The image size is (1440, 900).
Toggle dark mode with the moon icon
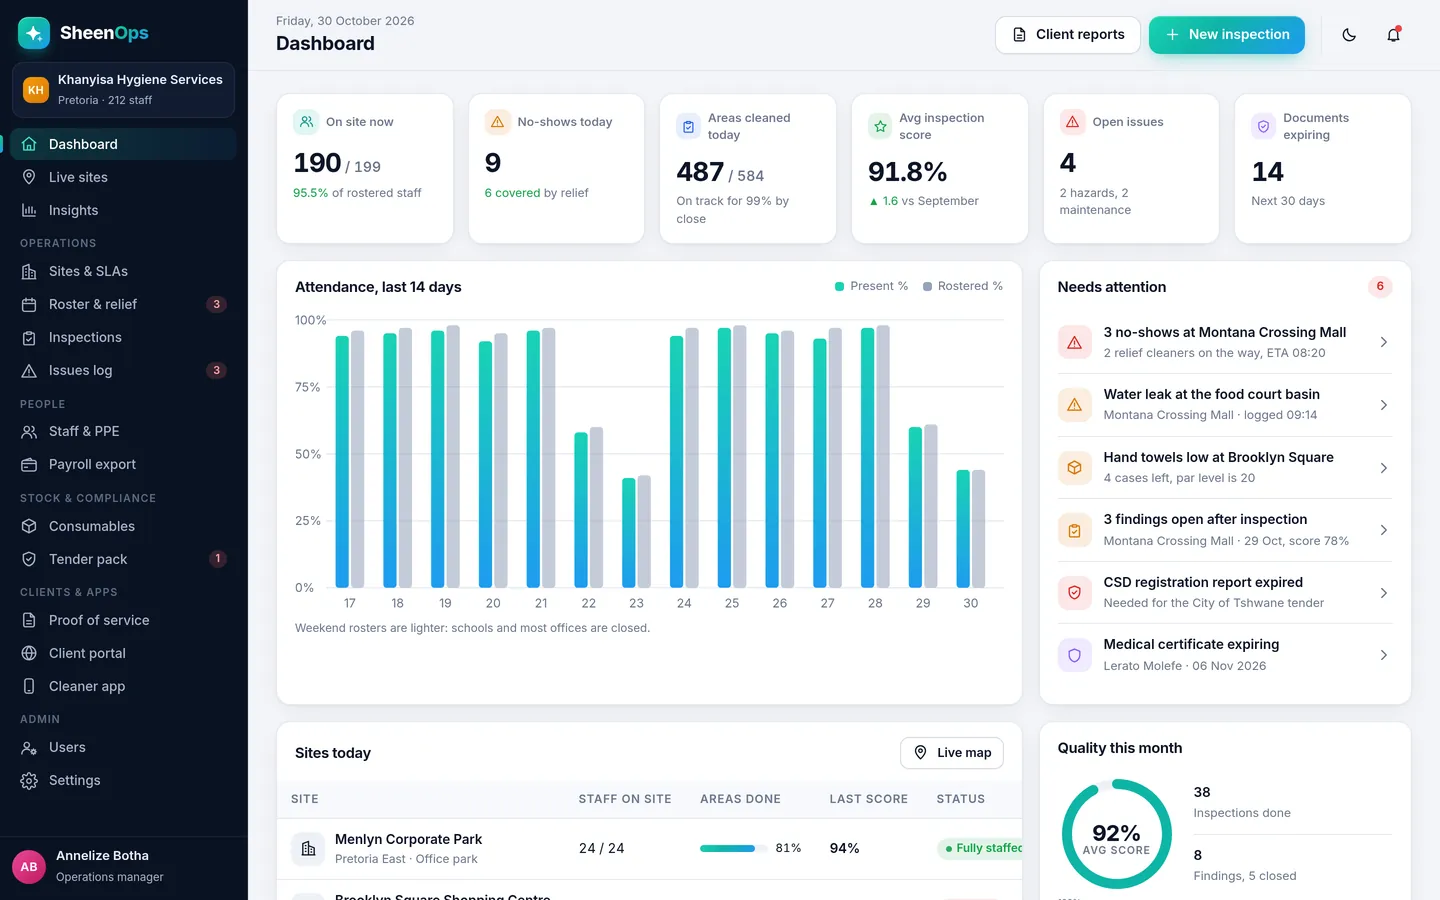(x=1349, y=35)
